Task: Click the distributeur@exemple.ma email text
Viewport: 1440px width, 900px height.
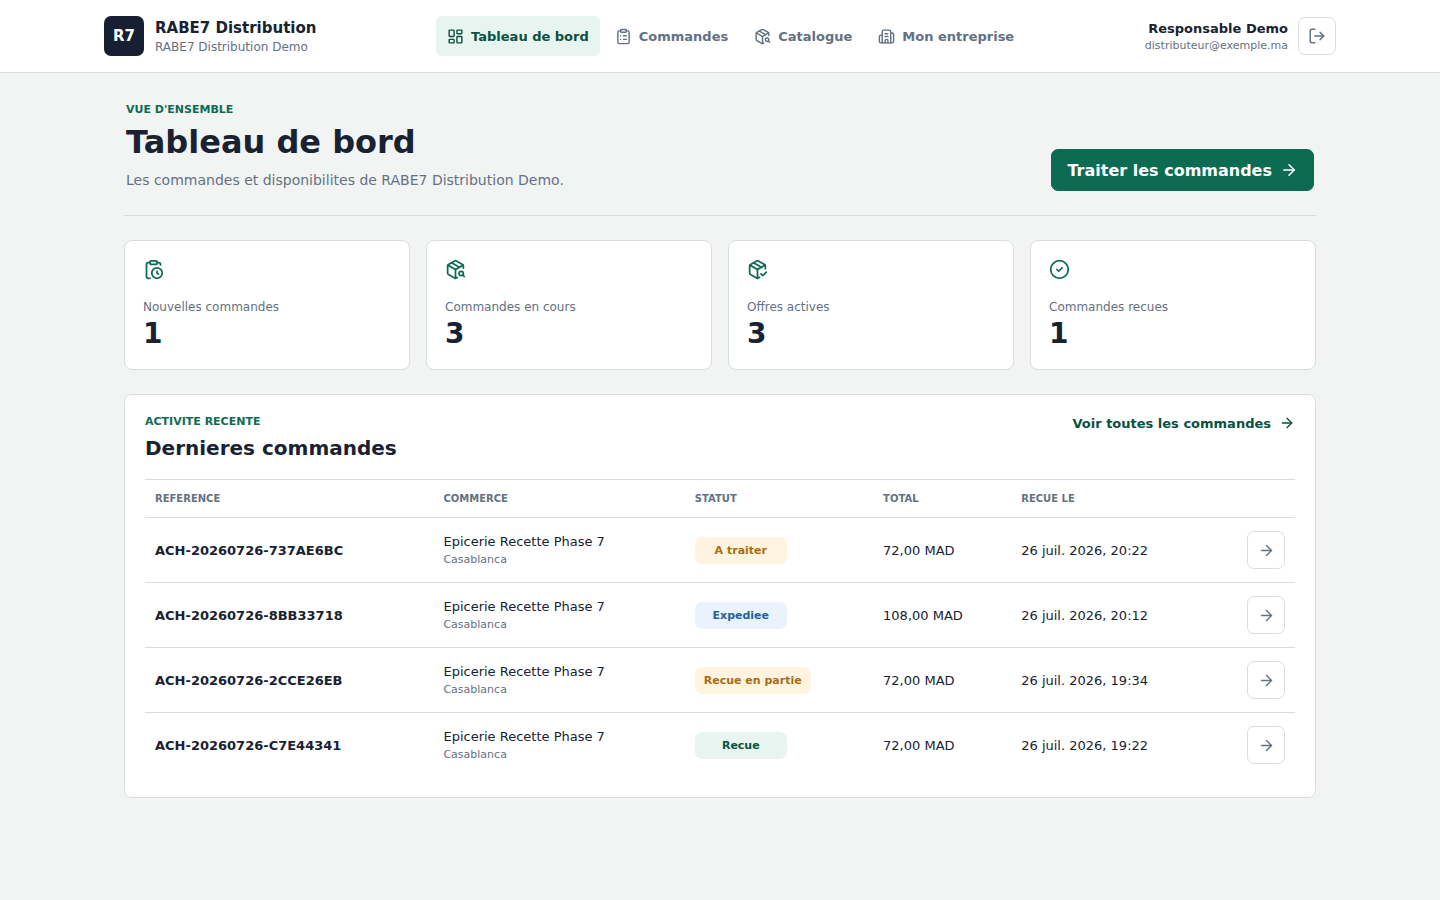Action: [x=1216, y=45]
